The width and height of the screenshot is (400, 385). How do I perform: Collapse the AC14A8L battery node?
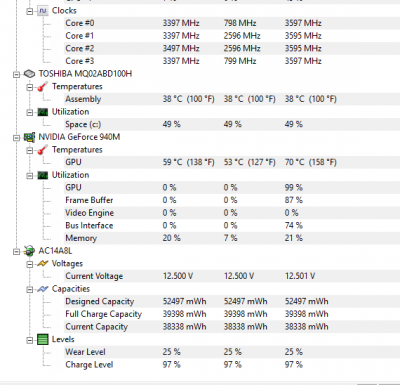(16, 252)
